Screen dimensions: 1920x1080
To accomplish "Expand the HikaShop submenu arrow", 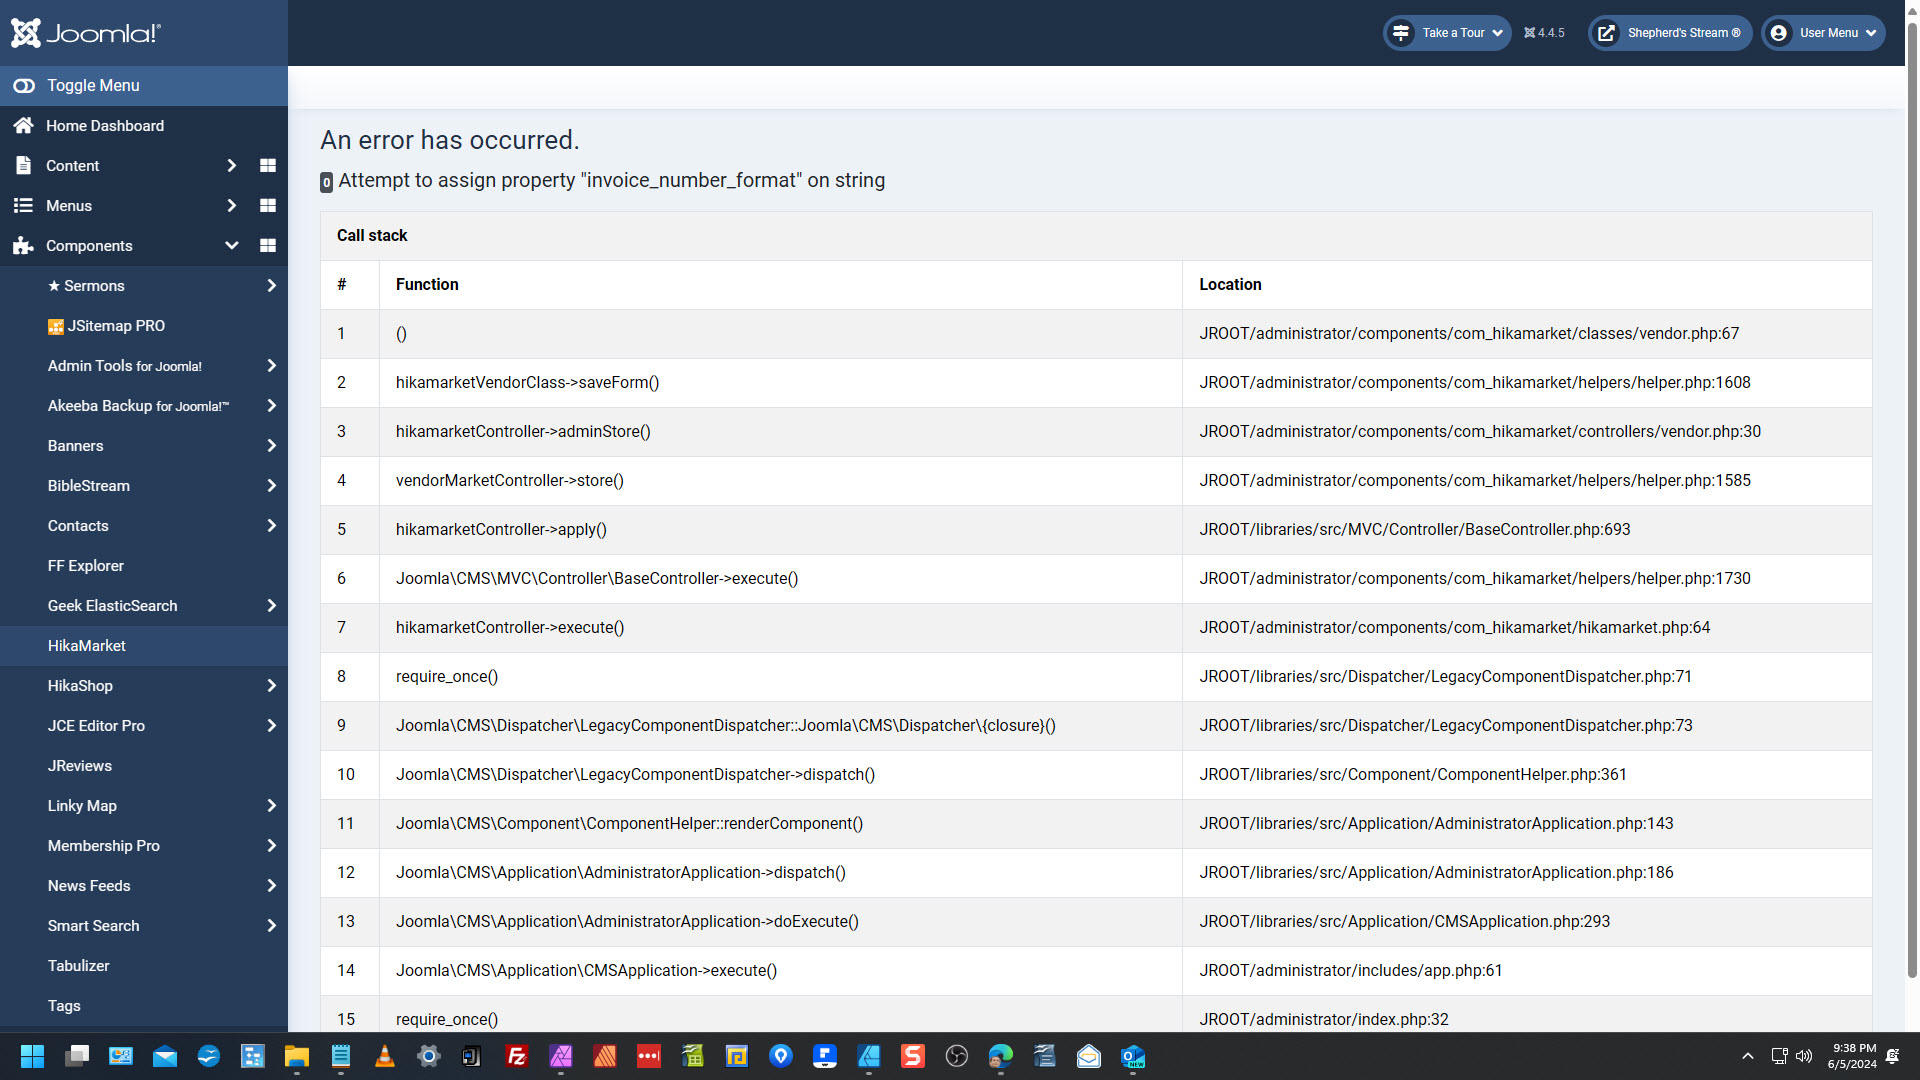I will pos(271,686).
